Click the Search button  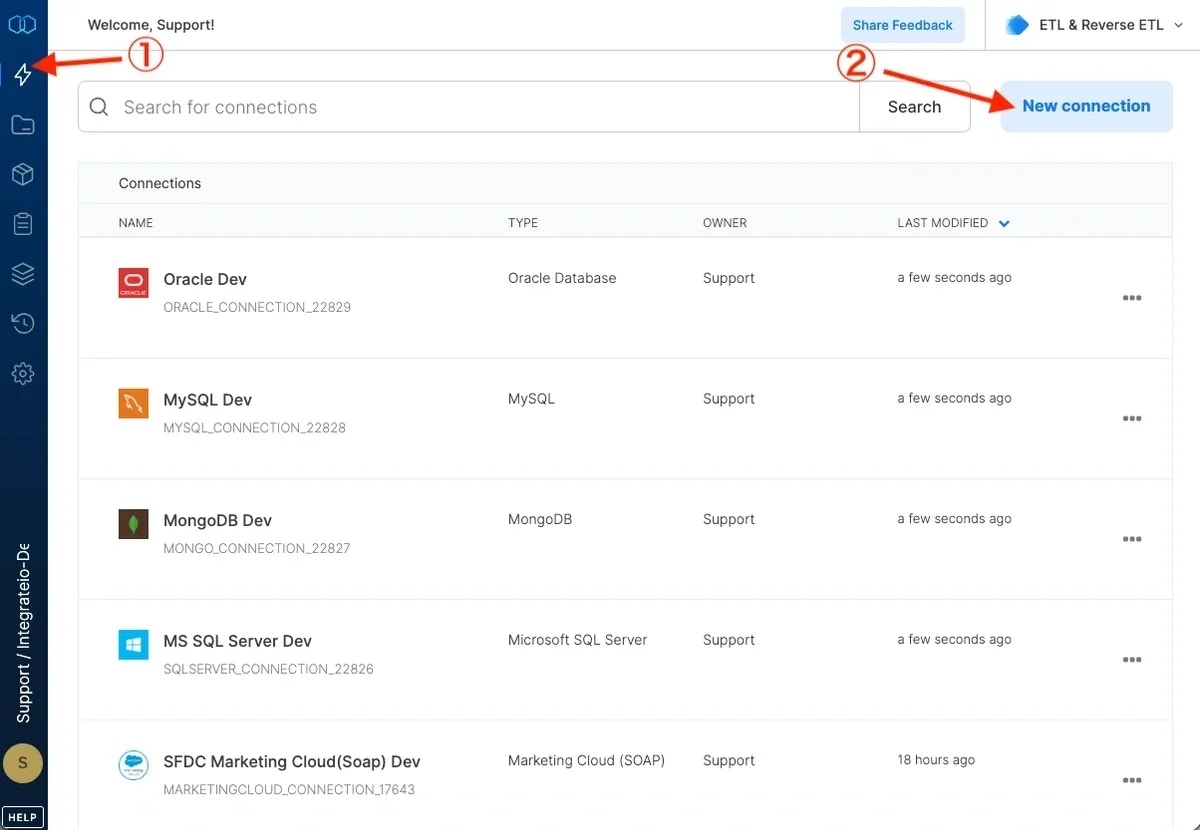[914, 107]
